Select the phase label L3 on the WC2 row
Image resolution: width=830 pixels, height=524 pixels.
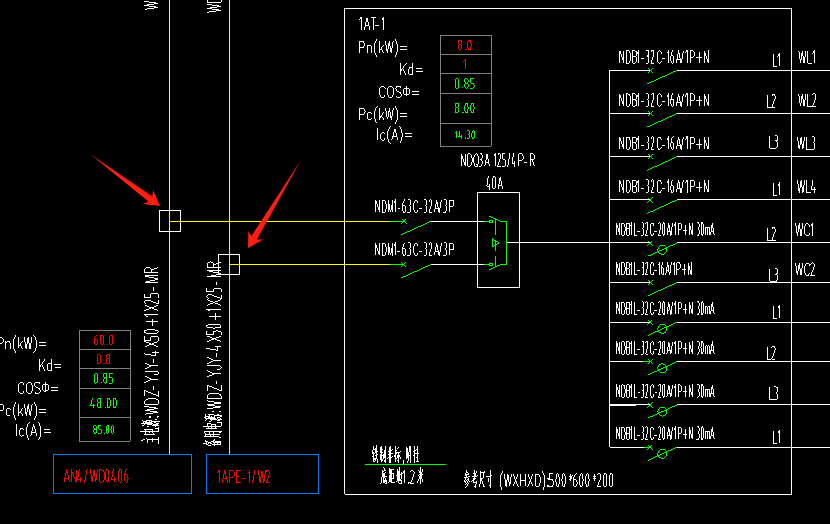[773, 275]
